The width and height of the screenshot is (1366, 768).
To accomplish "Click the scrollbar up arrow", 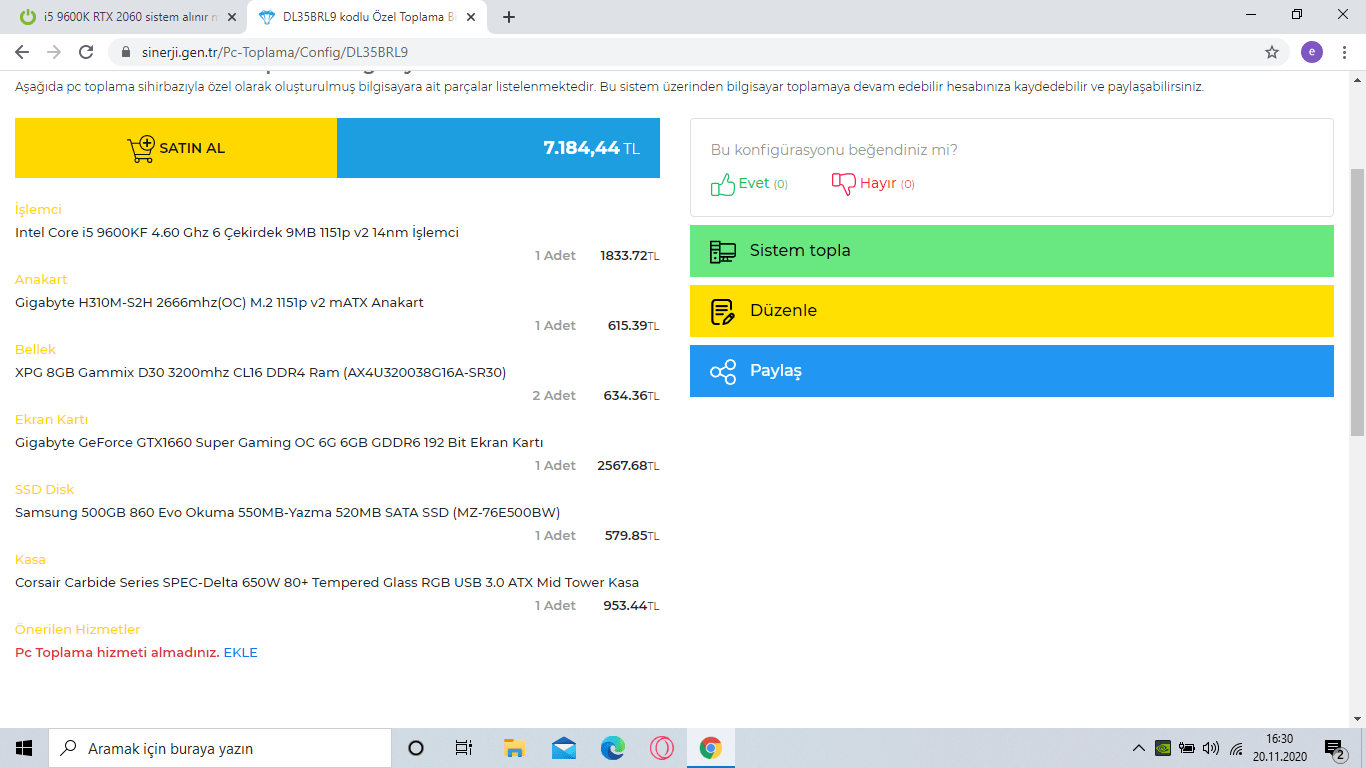I will pyautogui.click(x=1357, y=80).
